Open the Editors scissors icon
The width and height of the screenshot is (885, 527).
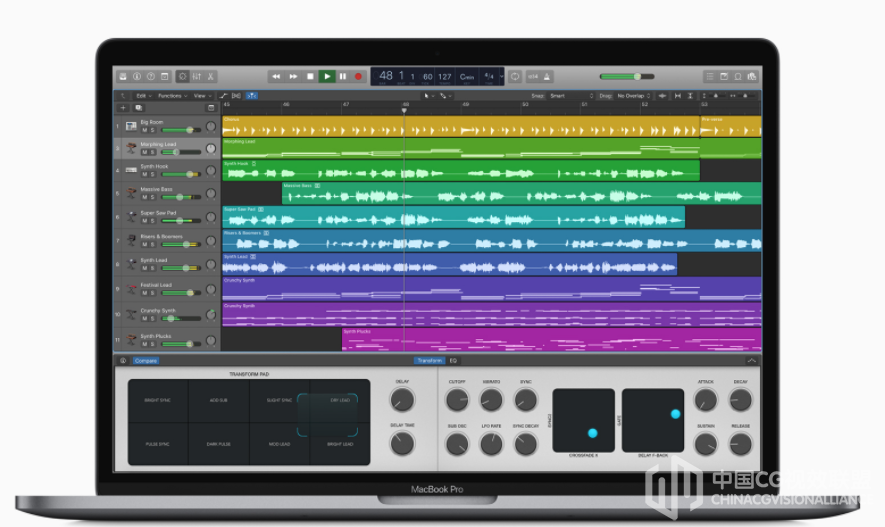click(x=211, y=77)
